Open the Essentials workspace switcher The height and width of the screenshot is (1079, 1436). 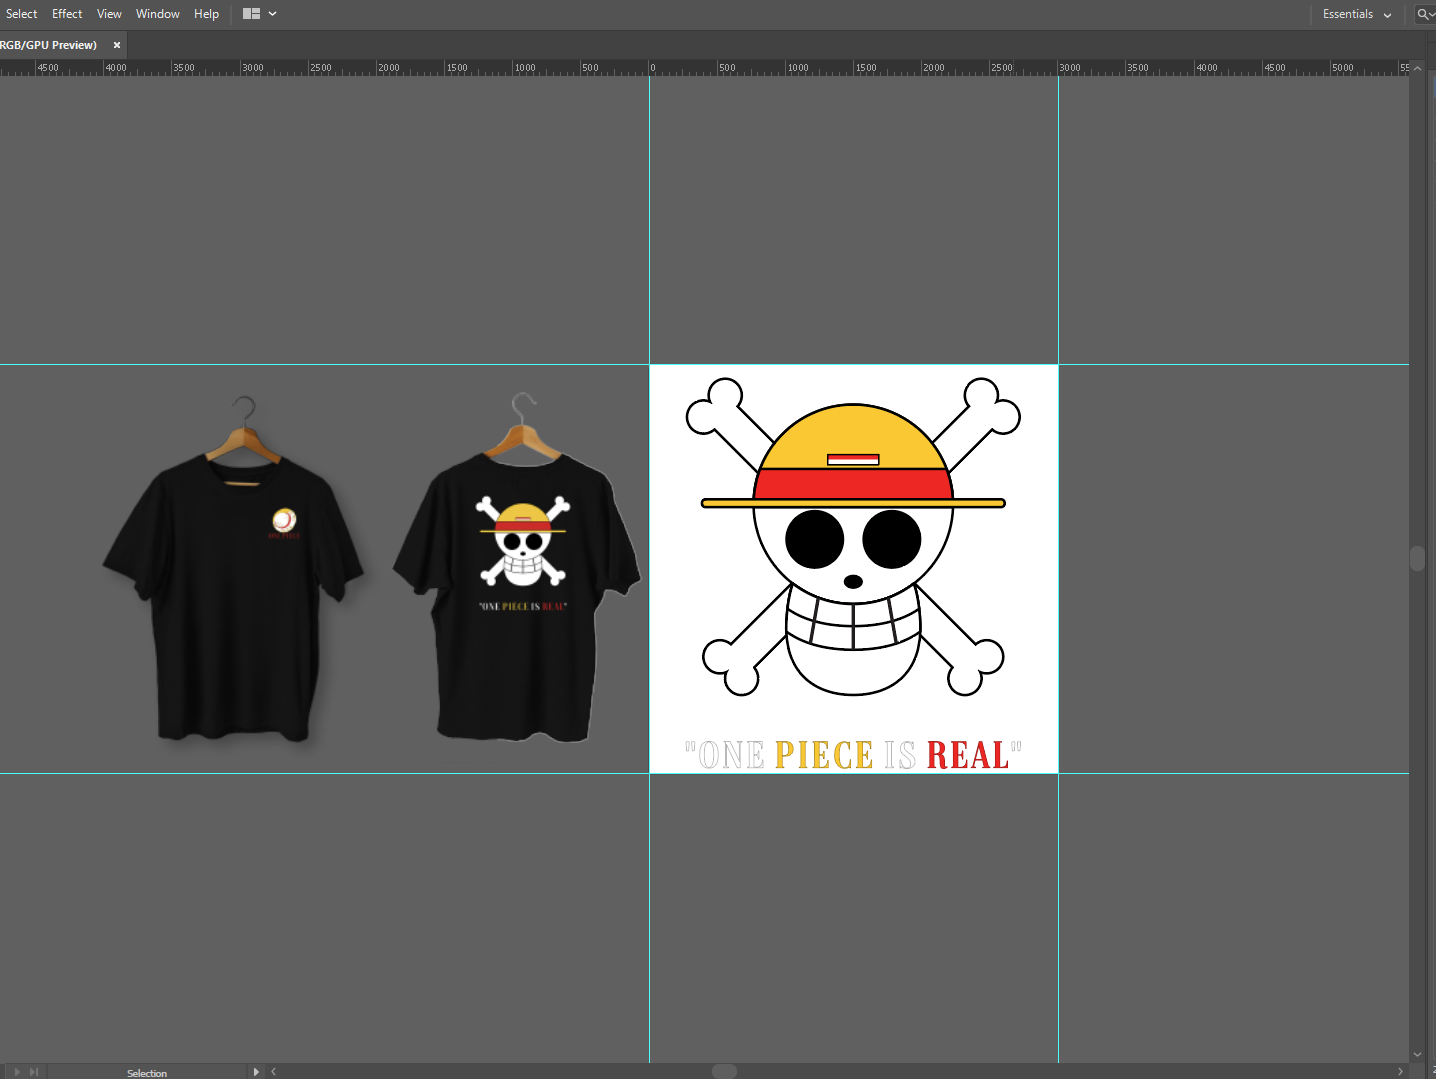click(1356, 14)
